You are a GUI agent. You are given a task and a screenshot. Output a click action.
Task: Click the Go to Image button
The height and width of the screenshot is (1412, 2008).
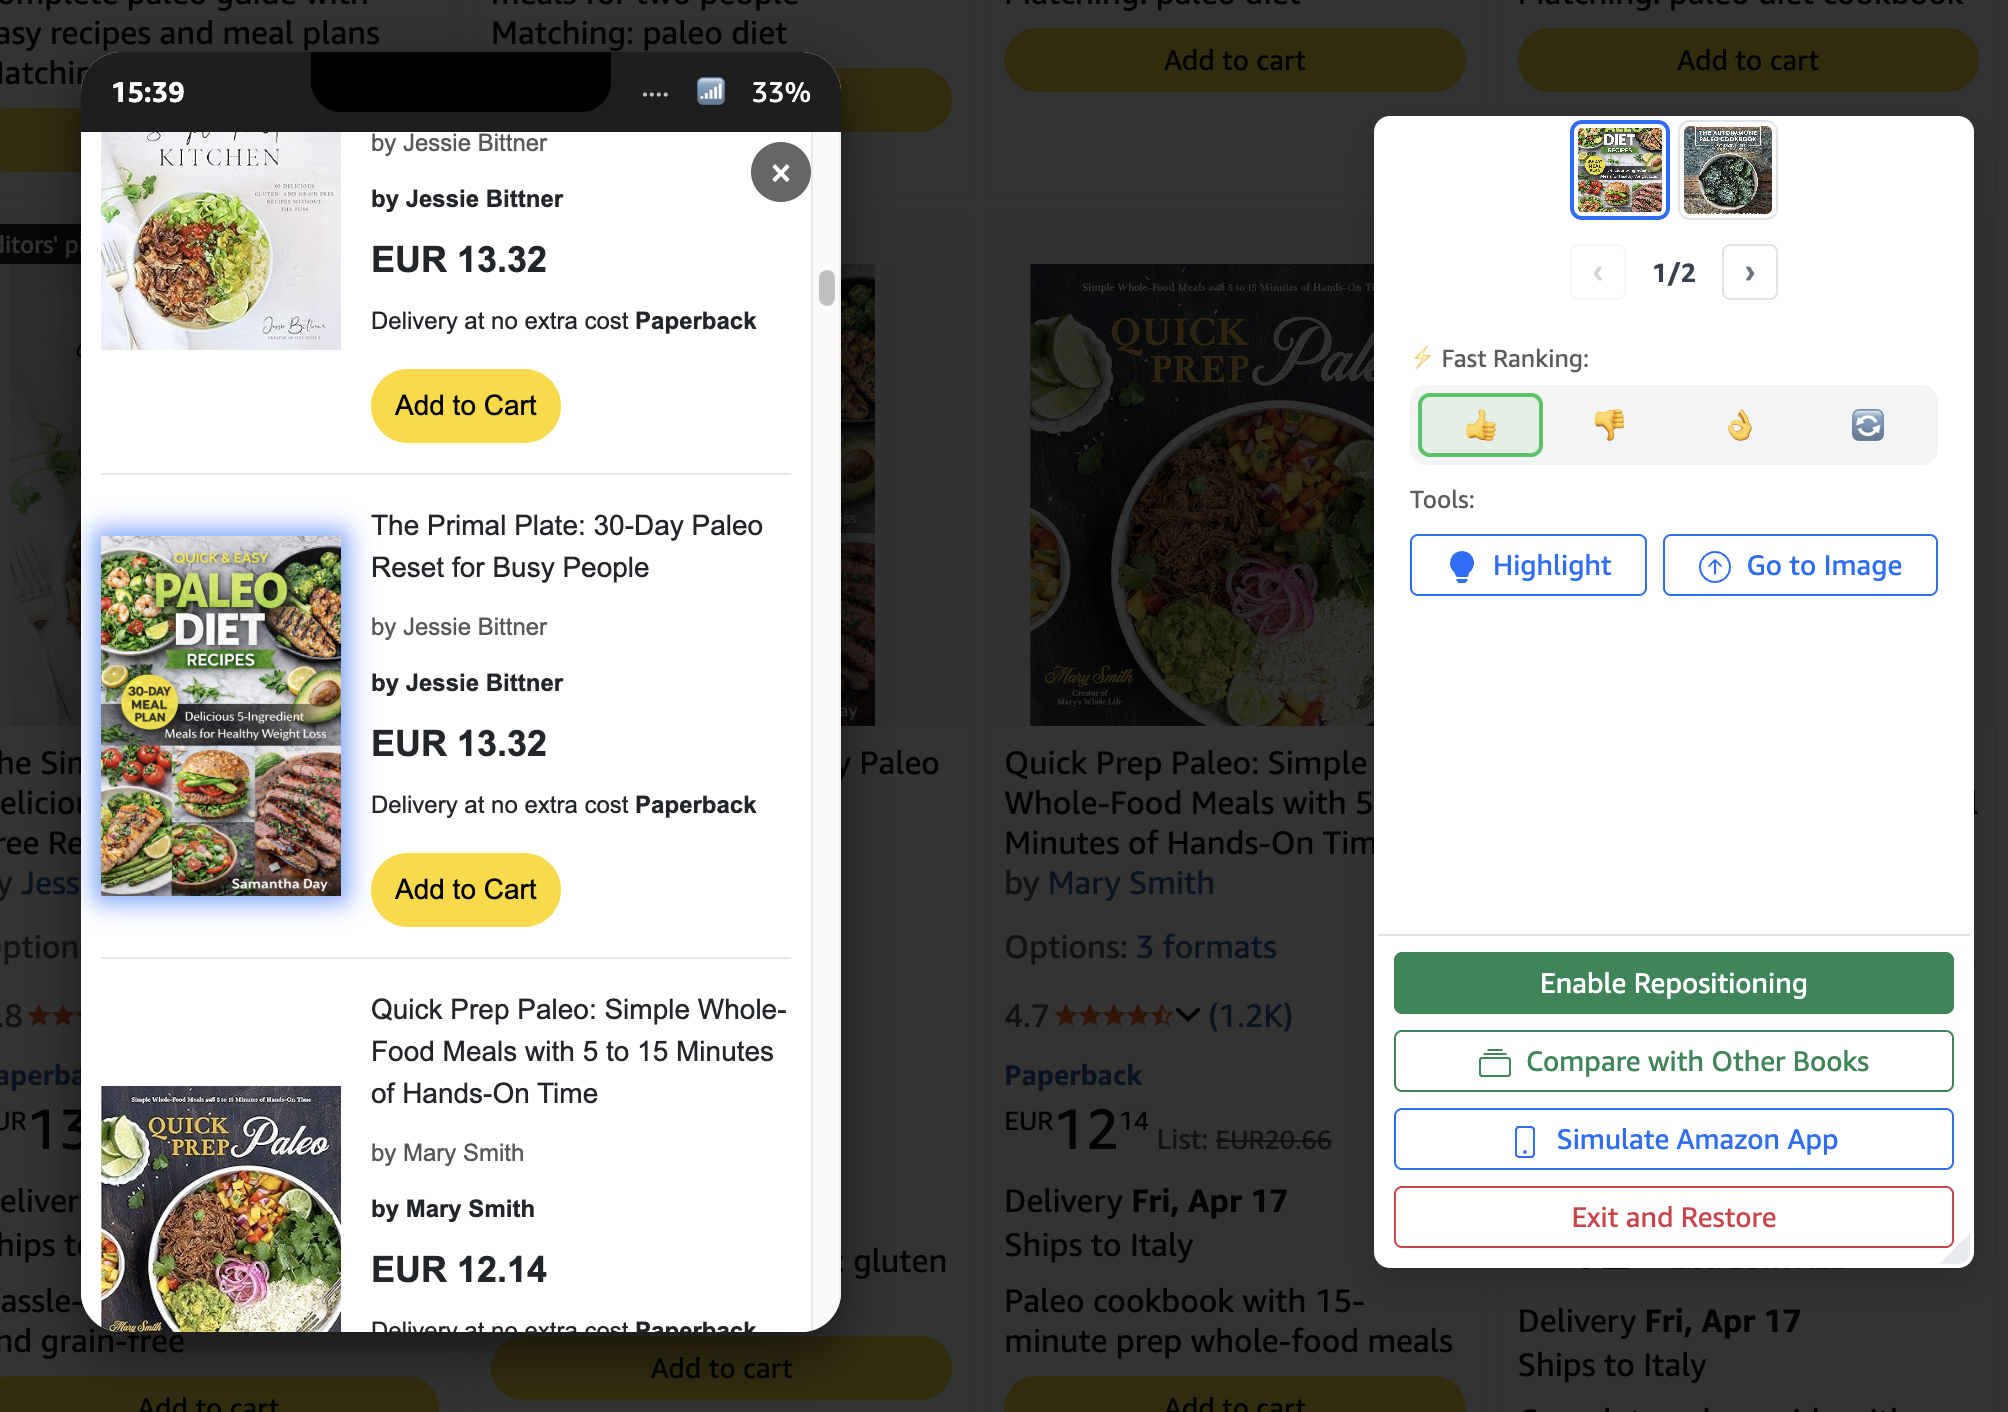[1799, 566]
